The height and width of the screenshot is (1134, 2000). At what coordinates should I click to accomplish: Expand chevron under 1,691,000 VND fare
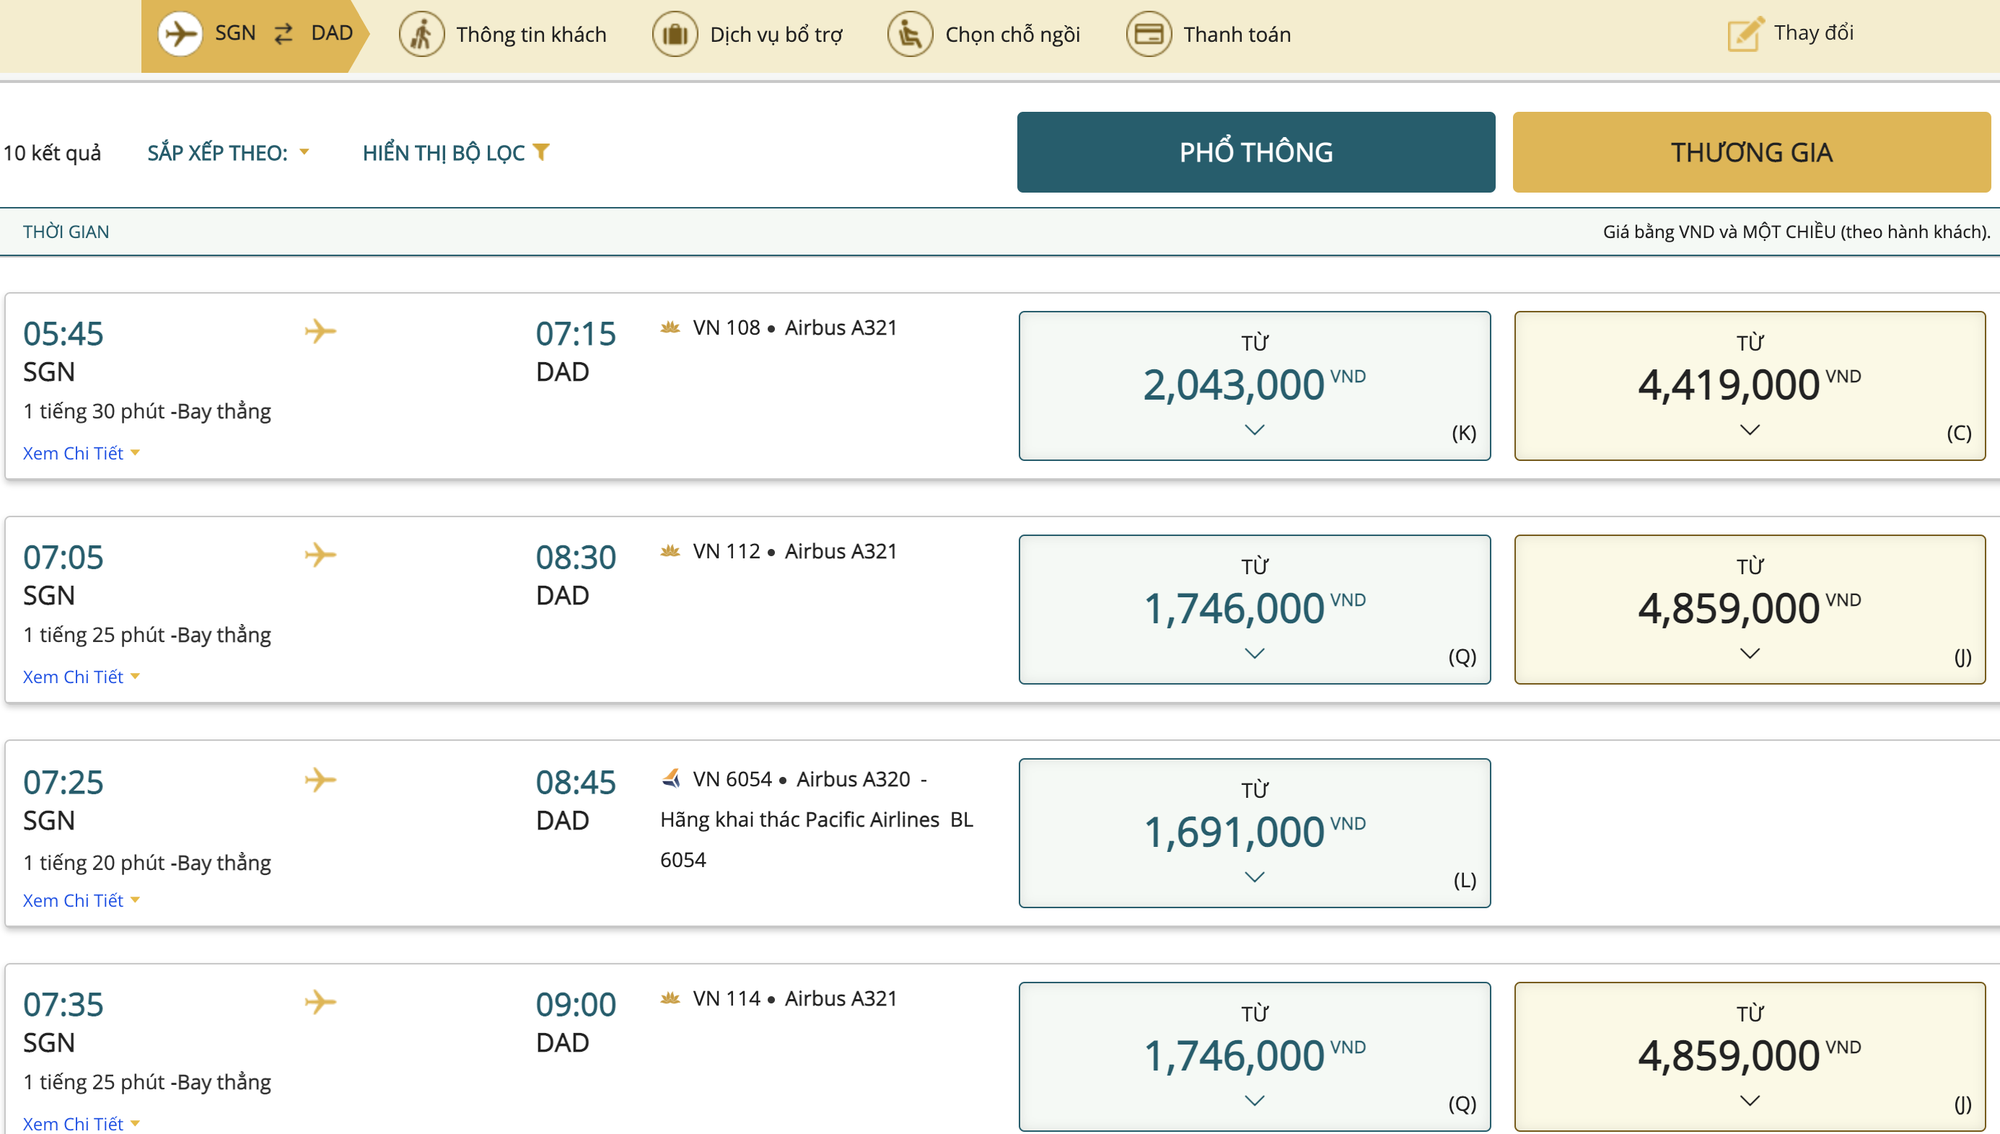click(1255, 877)
